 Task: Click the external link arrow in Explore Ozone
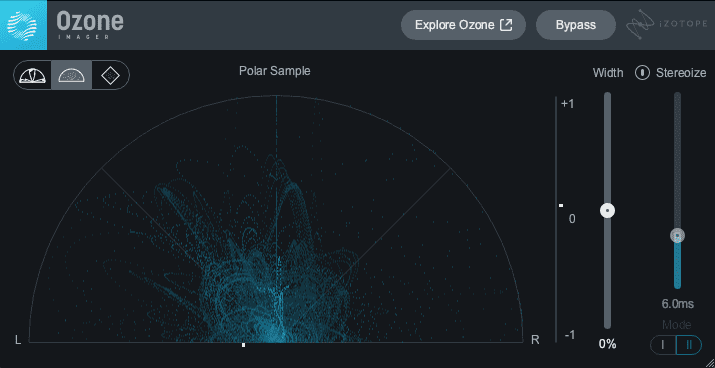pyautogui.click(x=506, y=25)
